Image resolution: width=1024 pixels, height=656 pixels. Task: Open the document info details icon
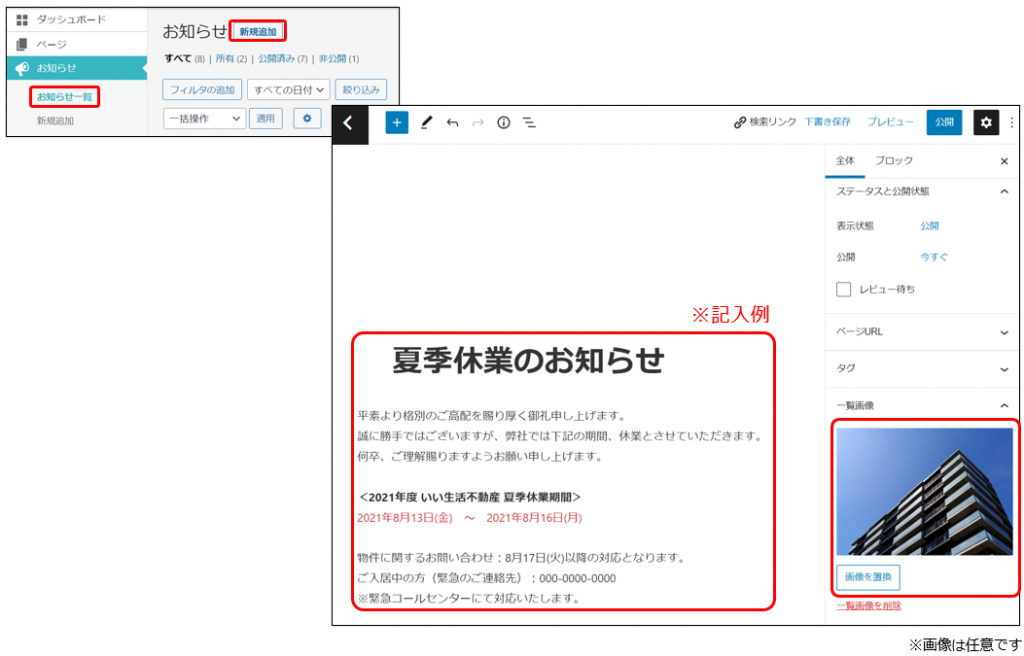pyautogui.click(x=503, y=123)
